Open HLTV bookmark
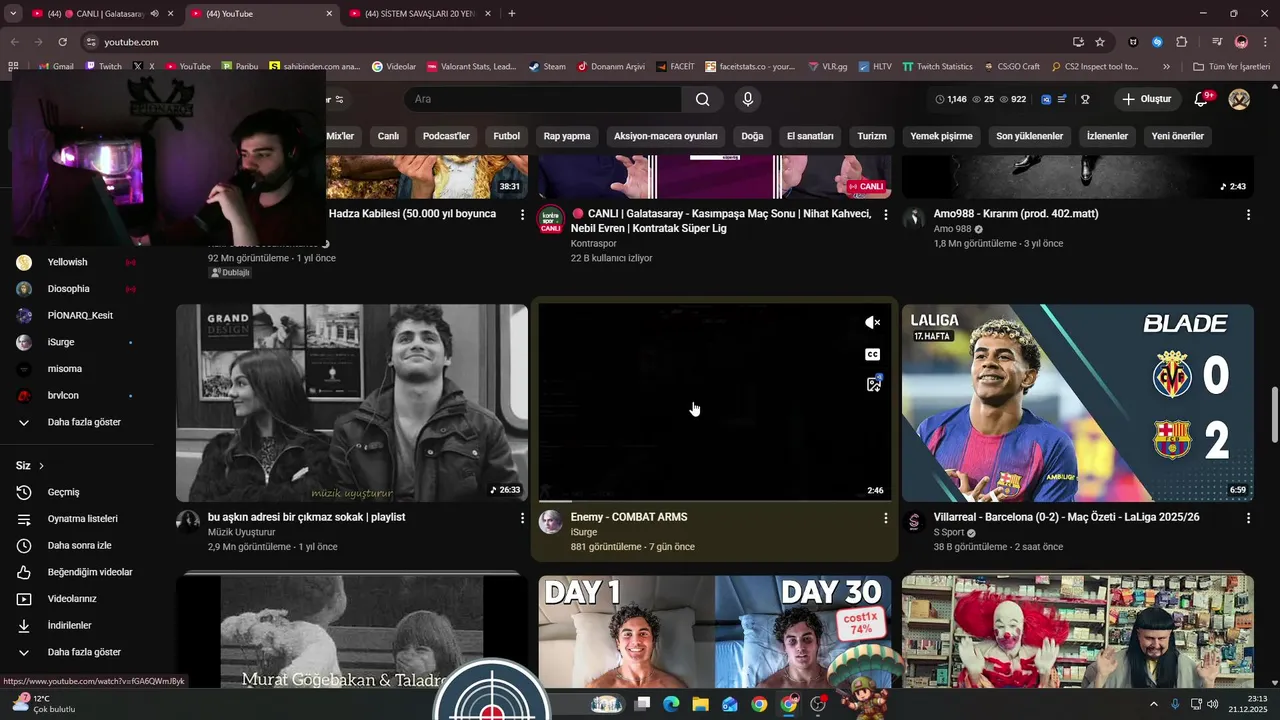The width and height of the screenshot is (1280, 720). (875, 67)
